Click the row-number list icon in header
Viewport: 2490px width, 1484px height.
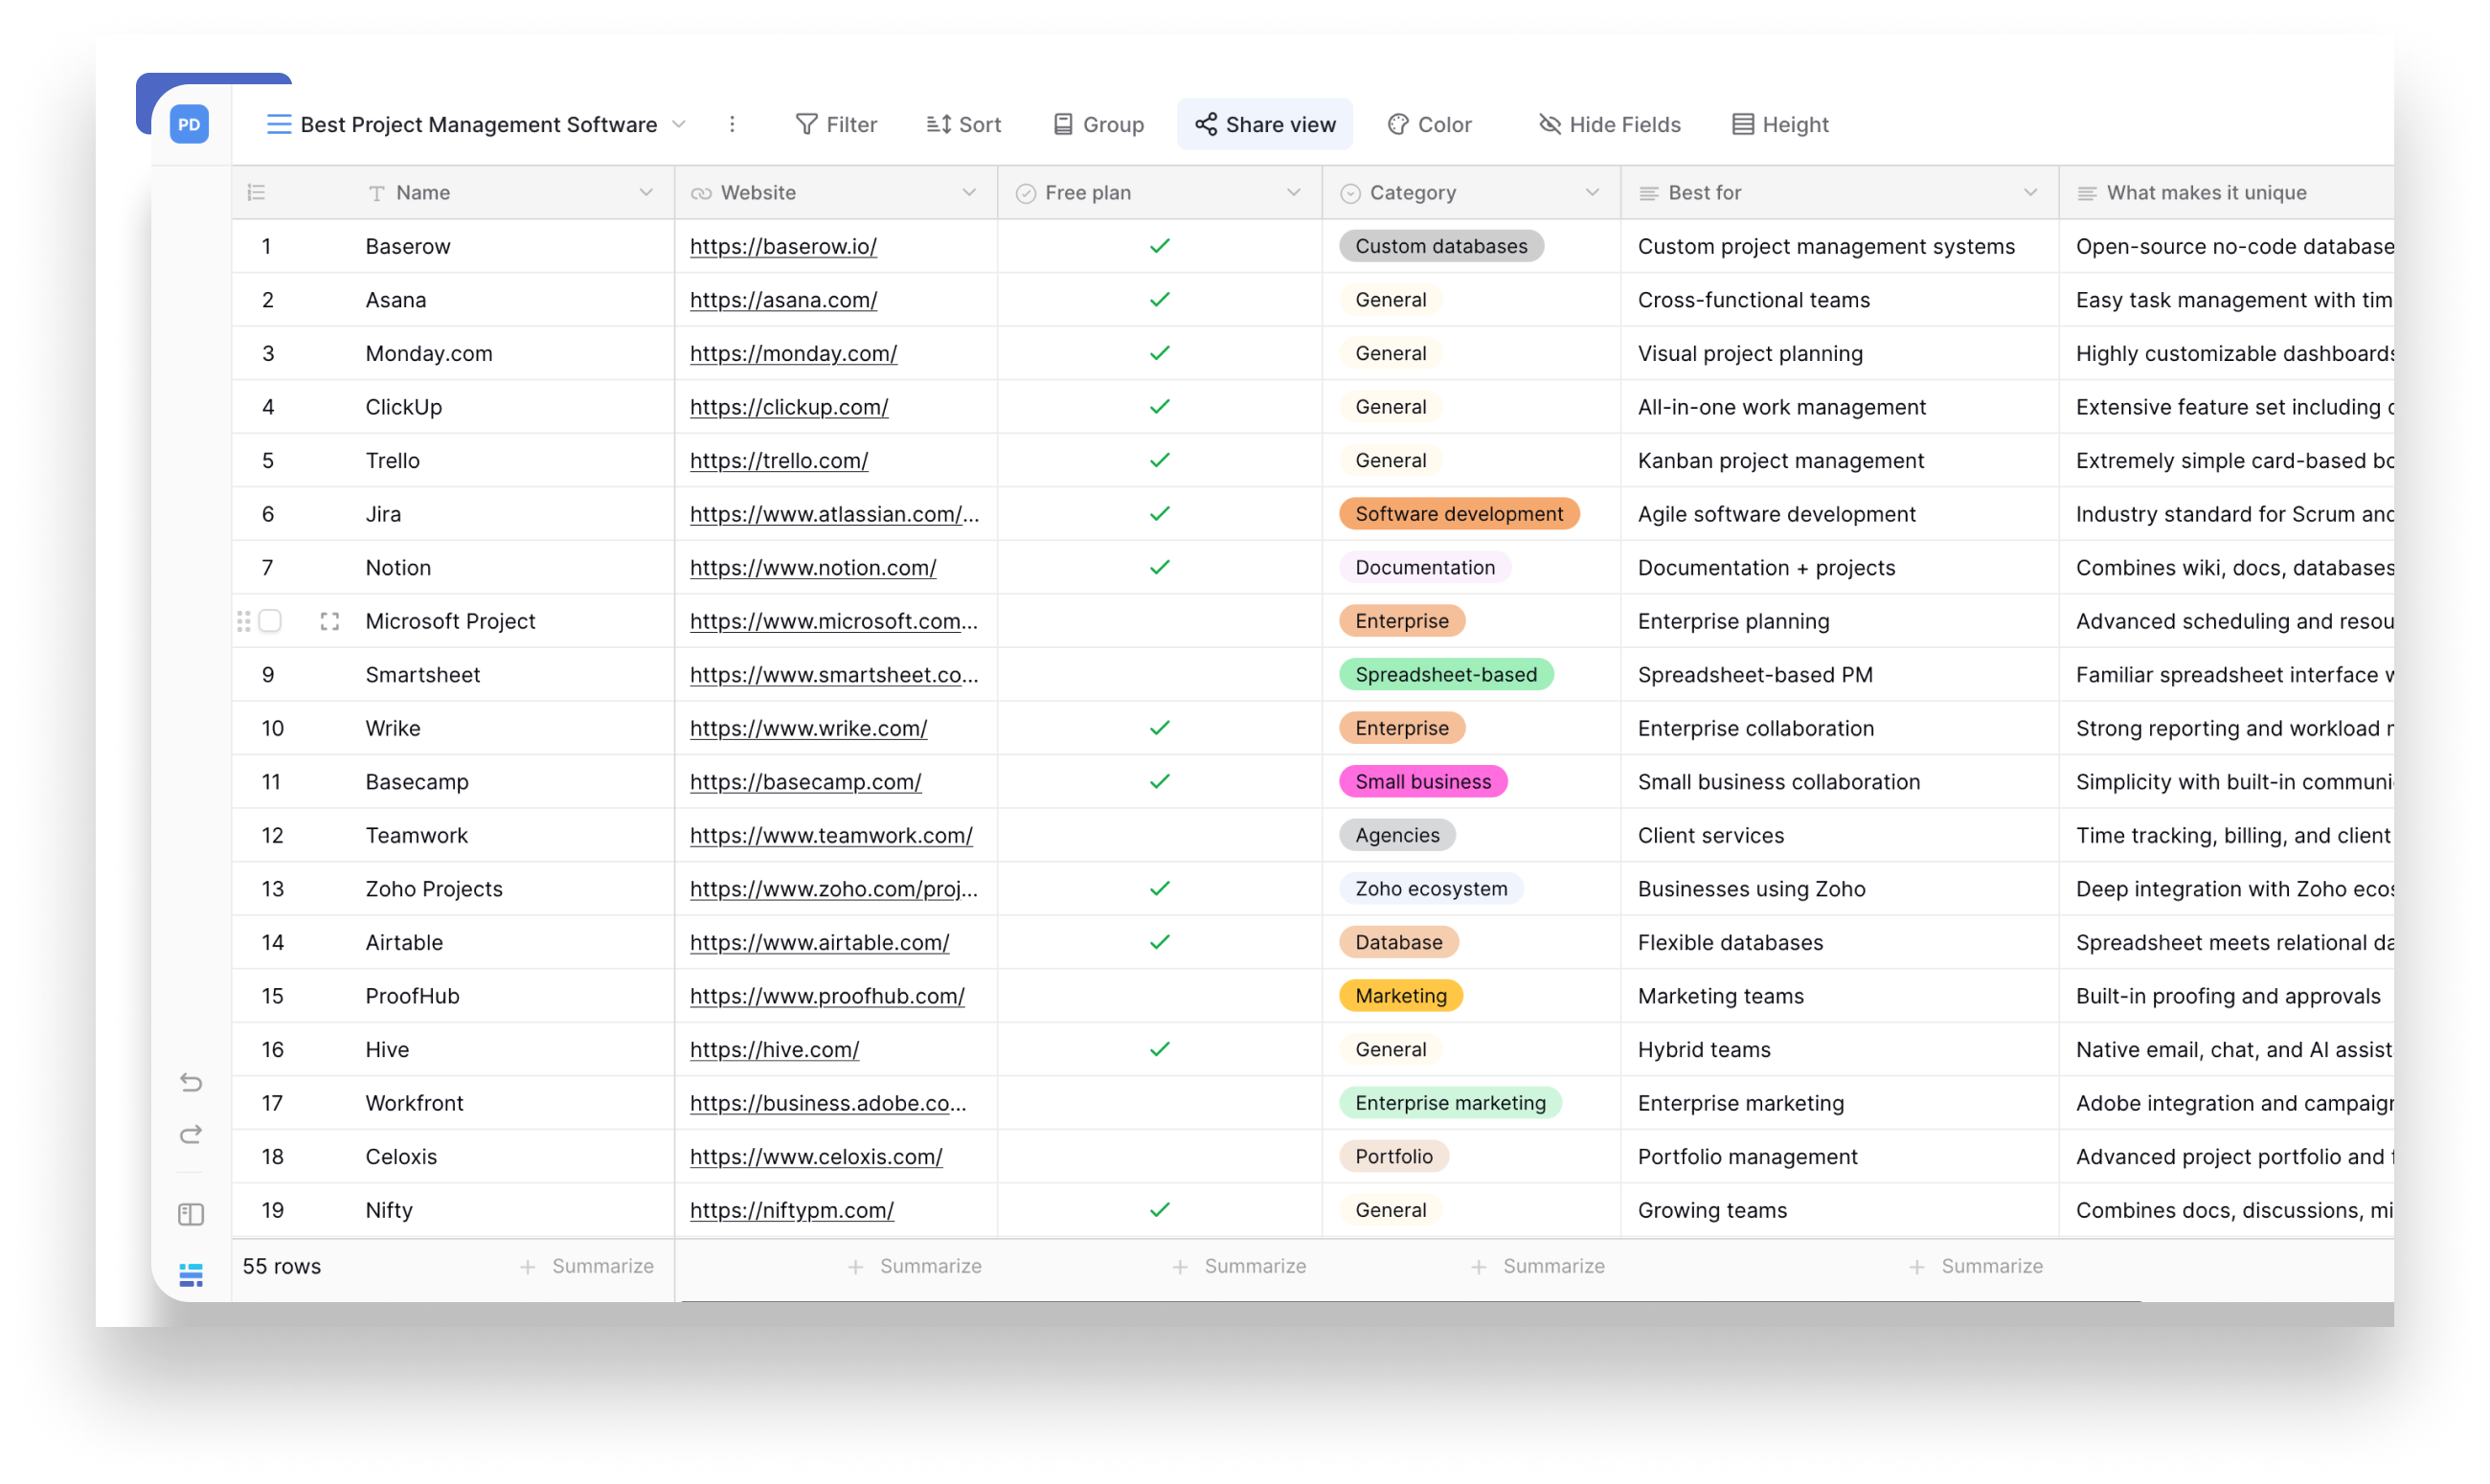pos(256,192)
